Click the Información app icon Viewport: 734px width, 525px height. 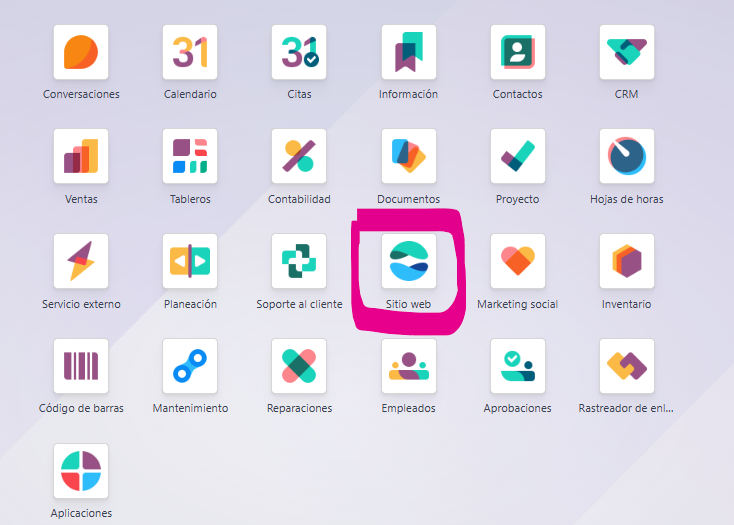click(408, 52)
